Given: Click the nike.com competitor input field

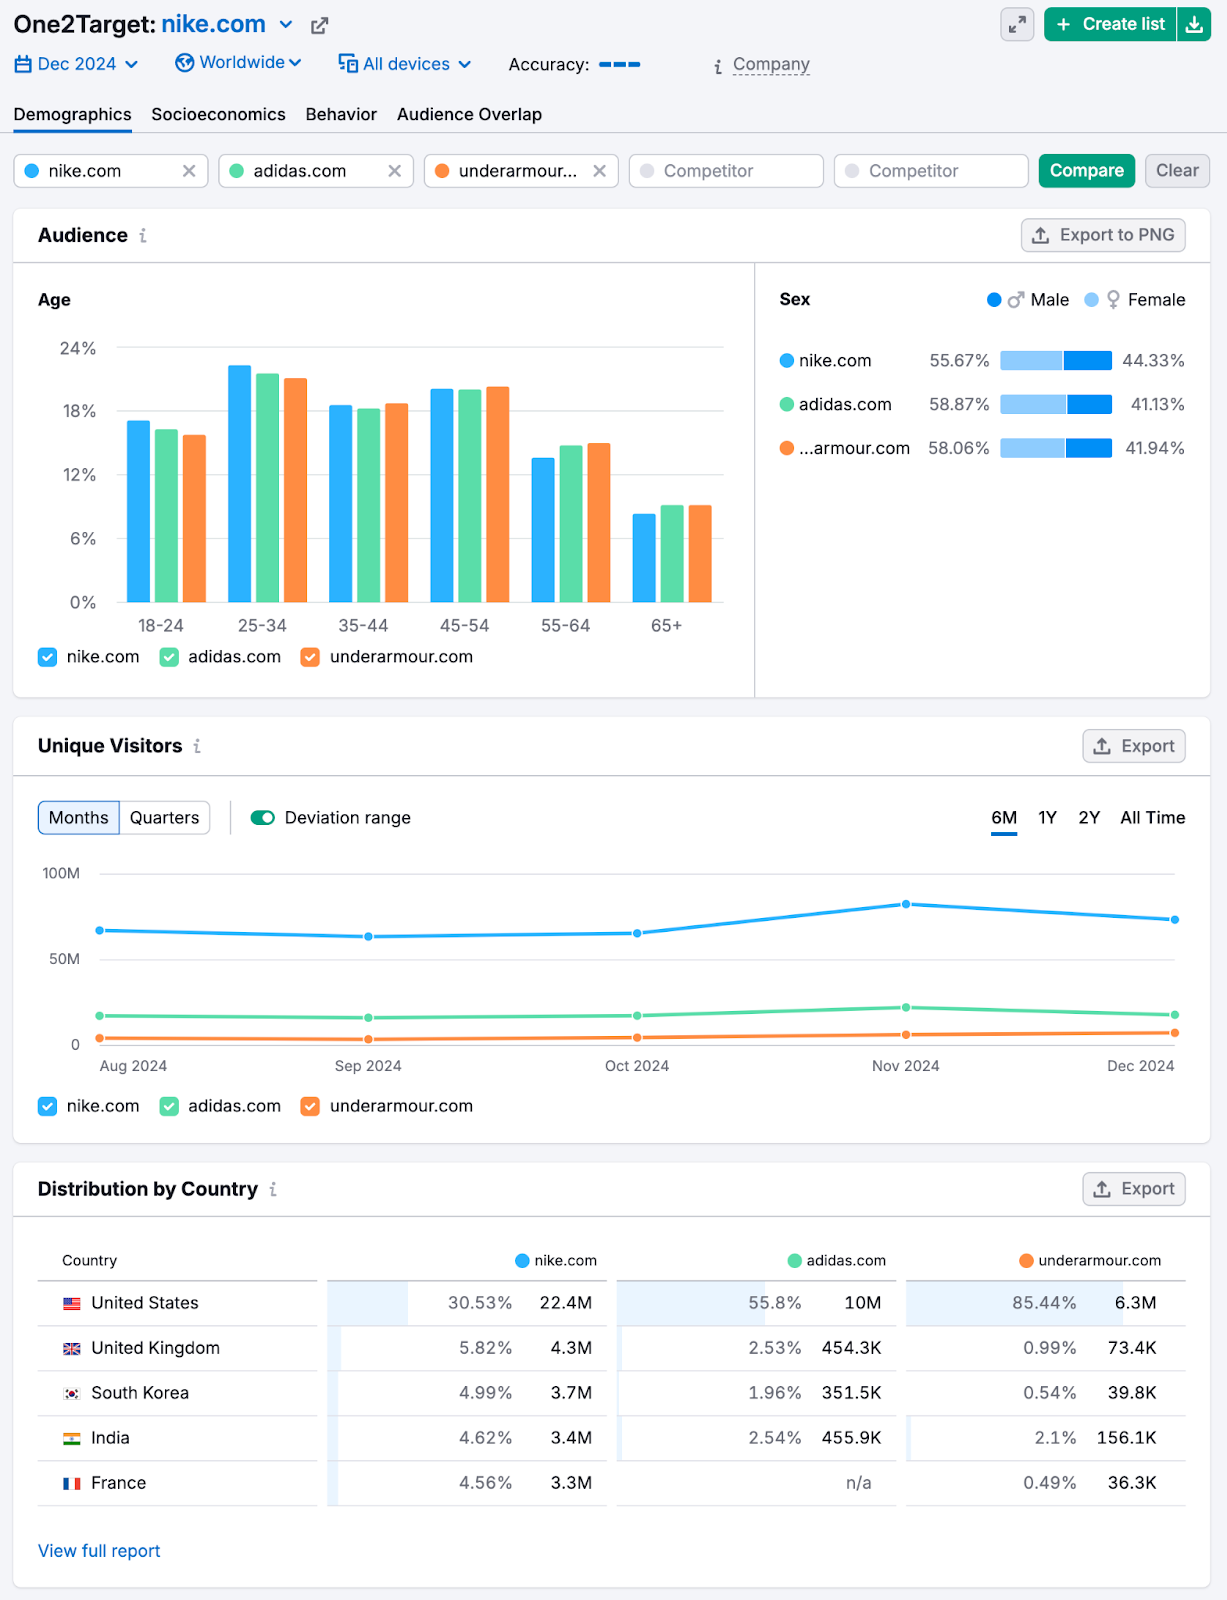Looking at the screenshot, I should (111, 171).
